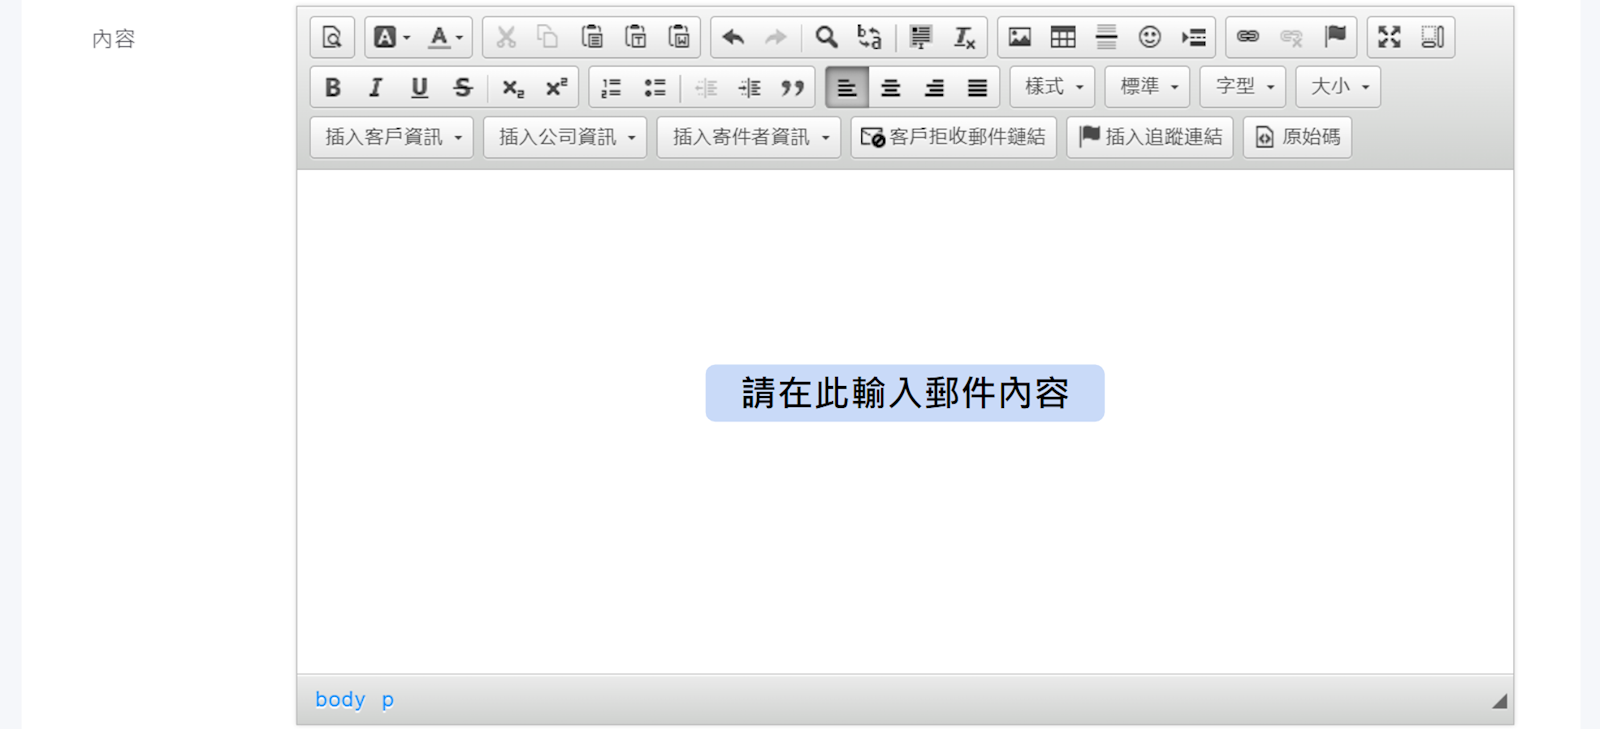Insert a table in the editor
1600x729 pixels.
[x=1063, y=38]
